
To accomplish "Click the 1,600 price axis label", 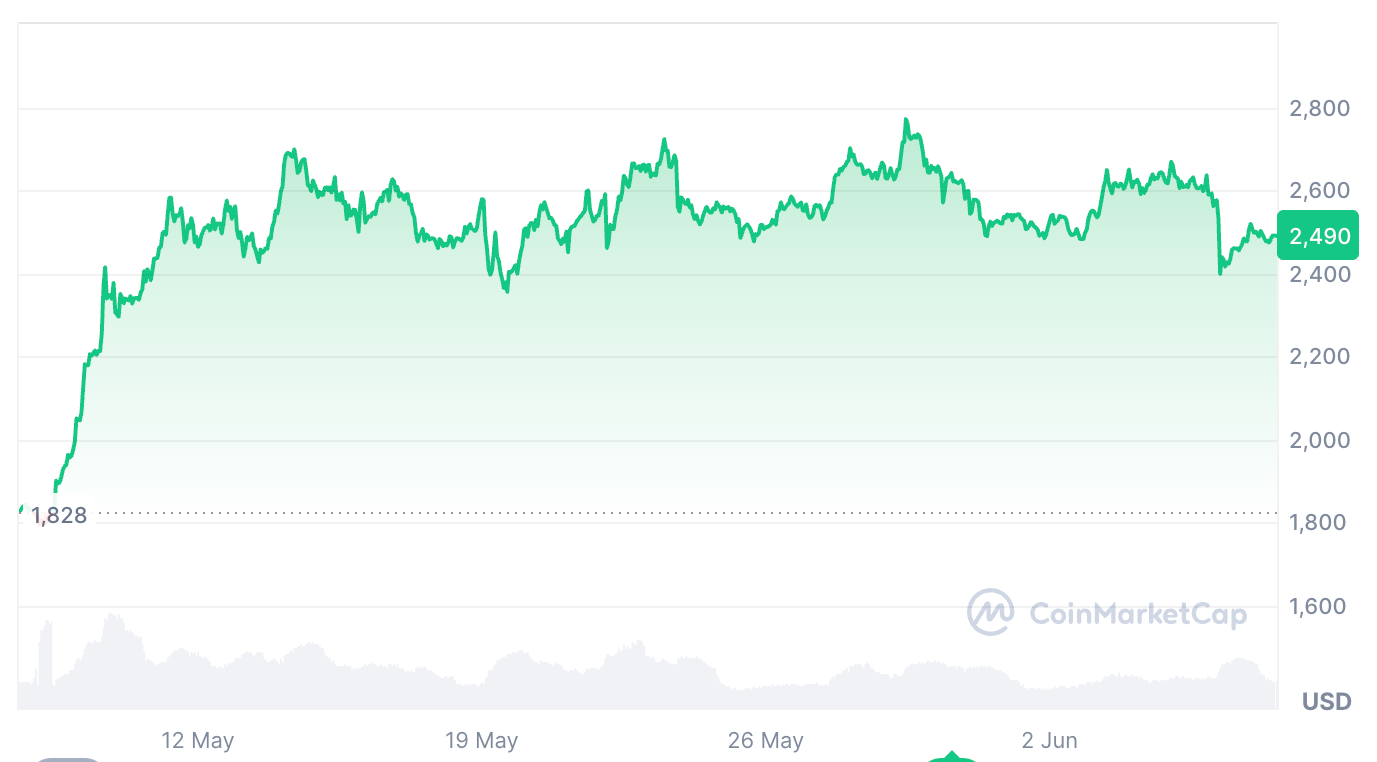I will (1320, 606).
